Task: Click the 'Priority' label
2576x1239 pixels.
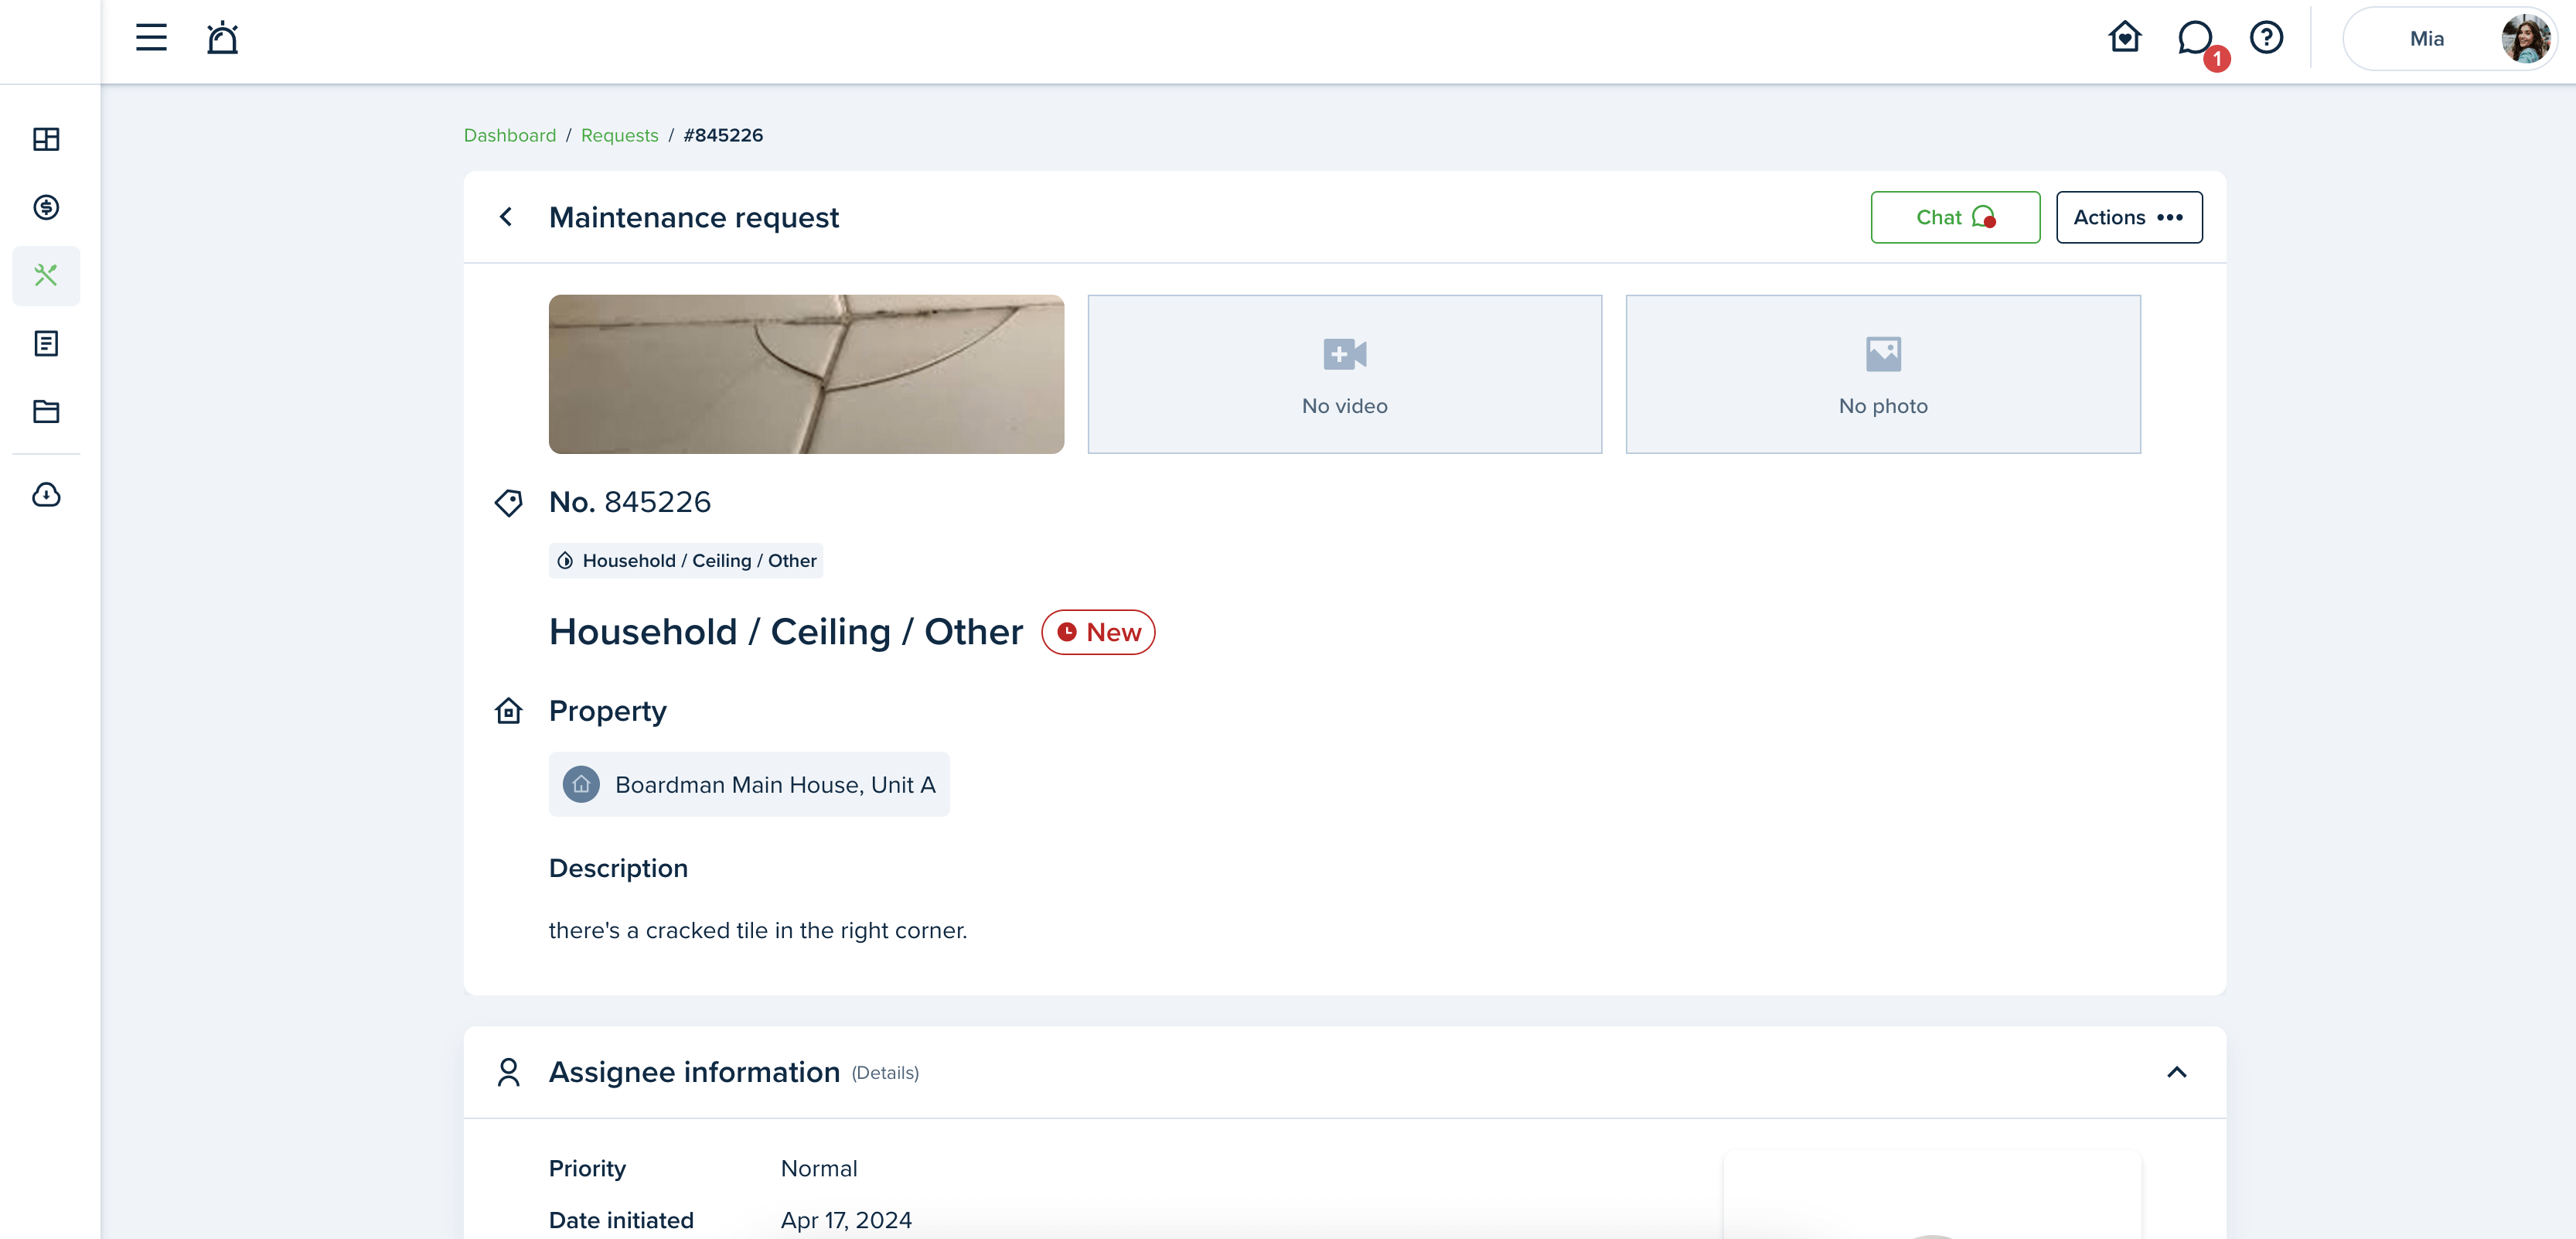Action: click(587, 1168)
